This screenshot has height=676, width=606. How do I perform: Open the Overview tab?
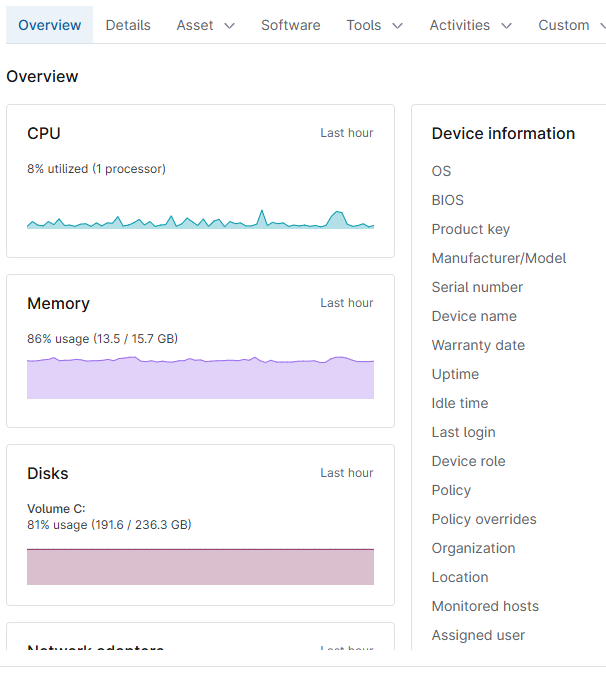pos(50,25)
